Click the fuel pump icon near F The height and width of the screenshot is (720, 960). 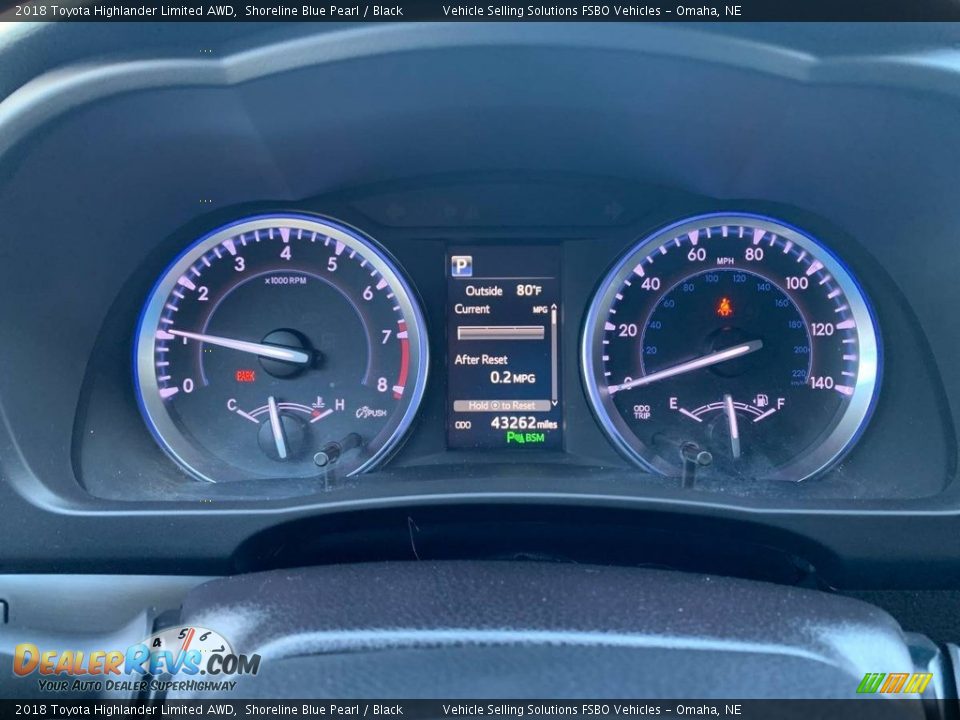click(x=761, y=401)
